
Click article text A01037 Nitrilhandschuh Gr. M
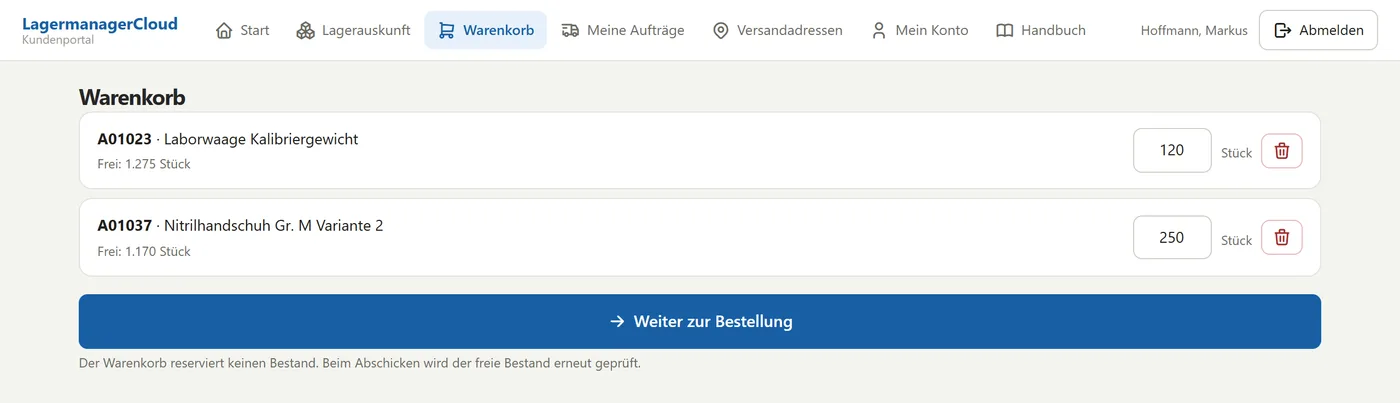pos(240,226)
